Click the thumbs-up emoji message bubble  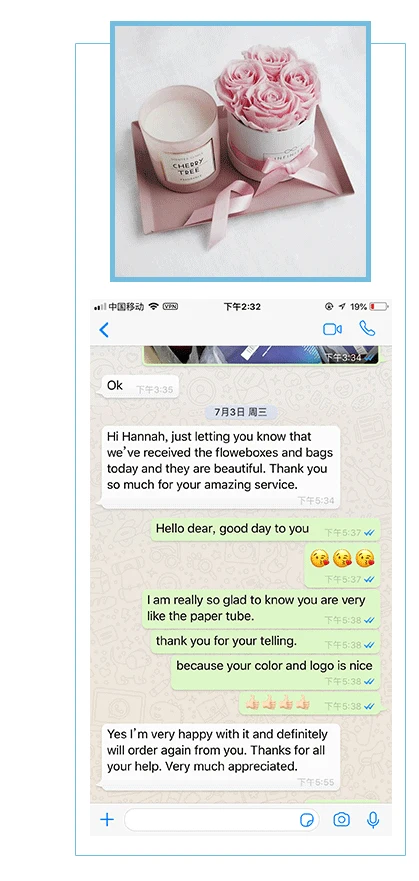(310, 703)
